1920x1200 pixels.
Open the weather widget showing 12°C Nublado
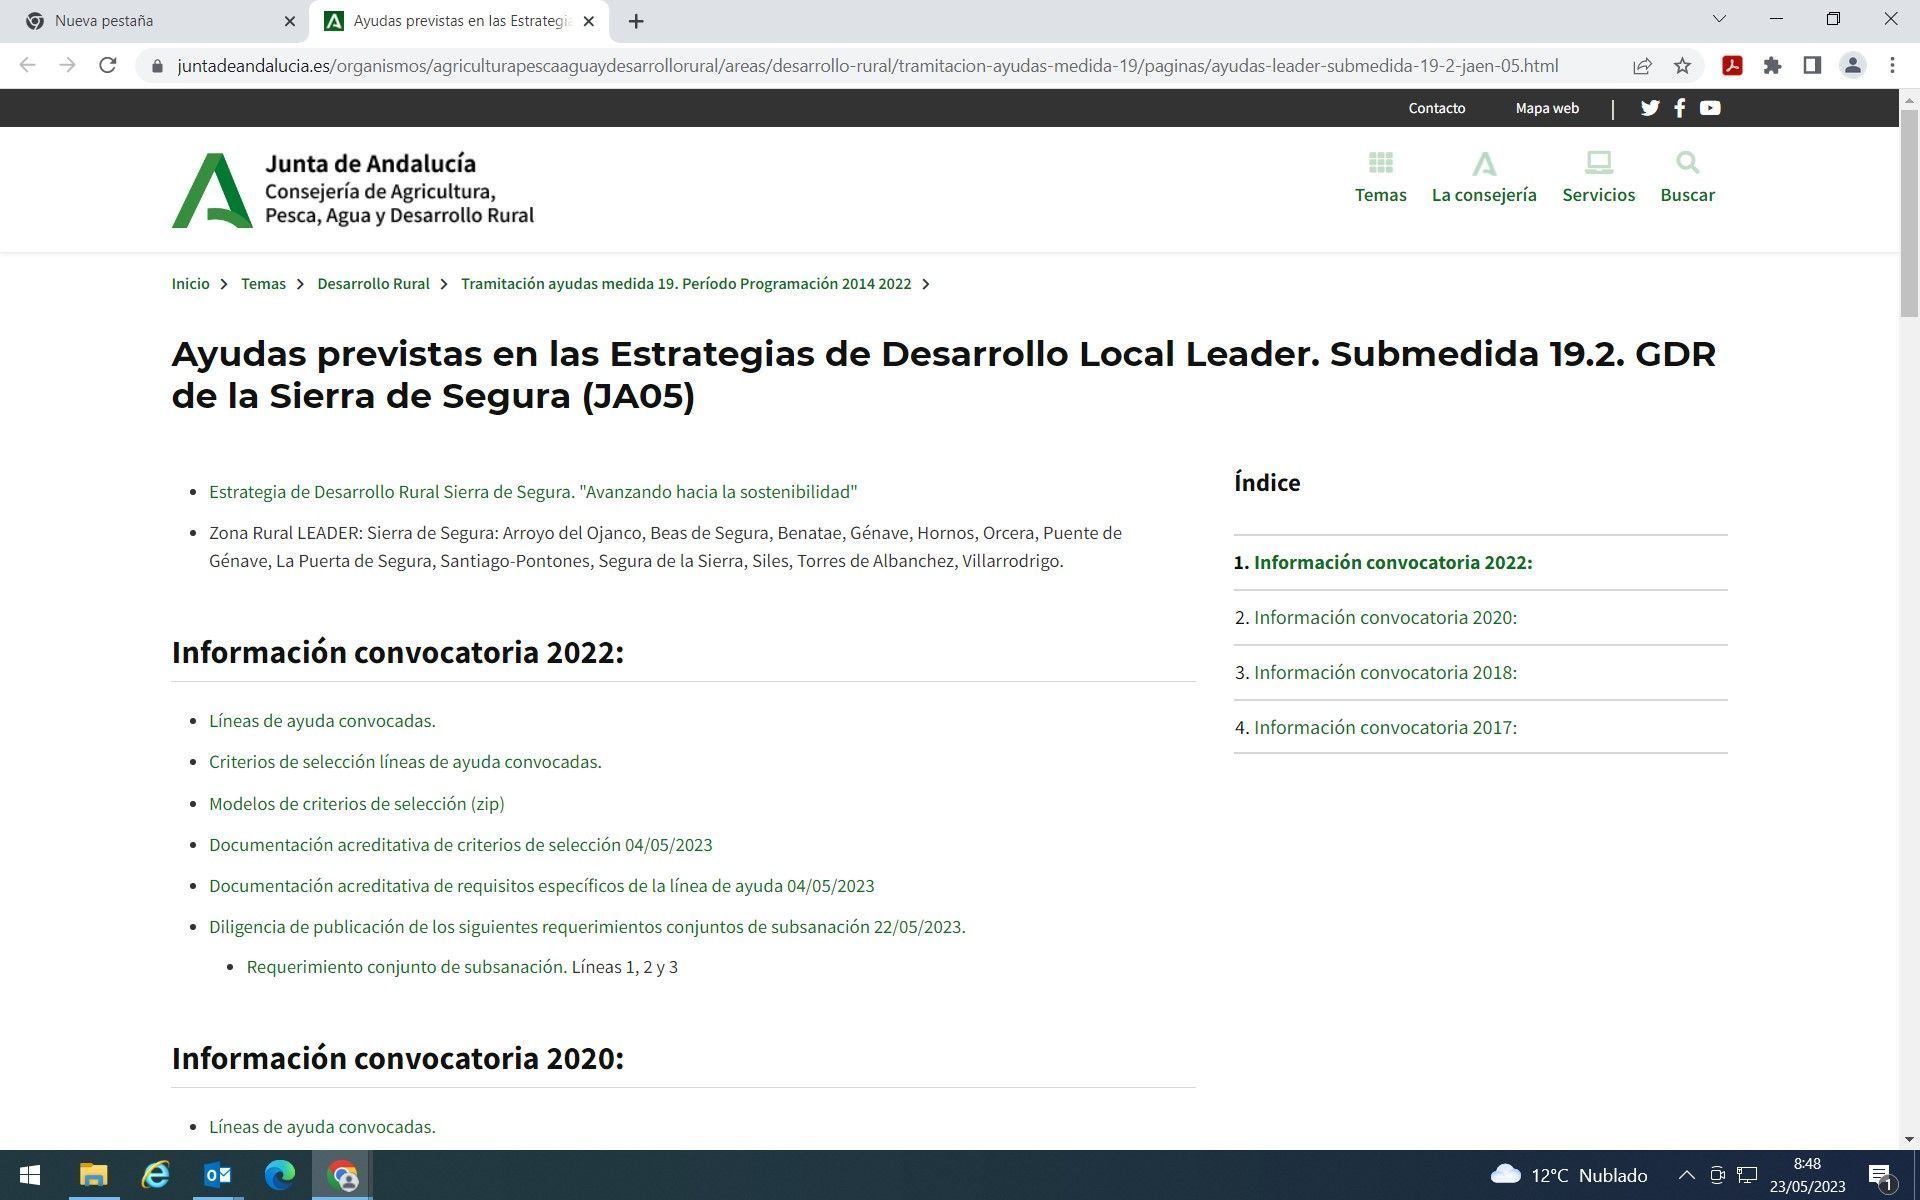tap(1568, 1175)
